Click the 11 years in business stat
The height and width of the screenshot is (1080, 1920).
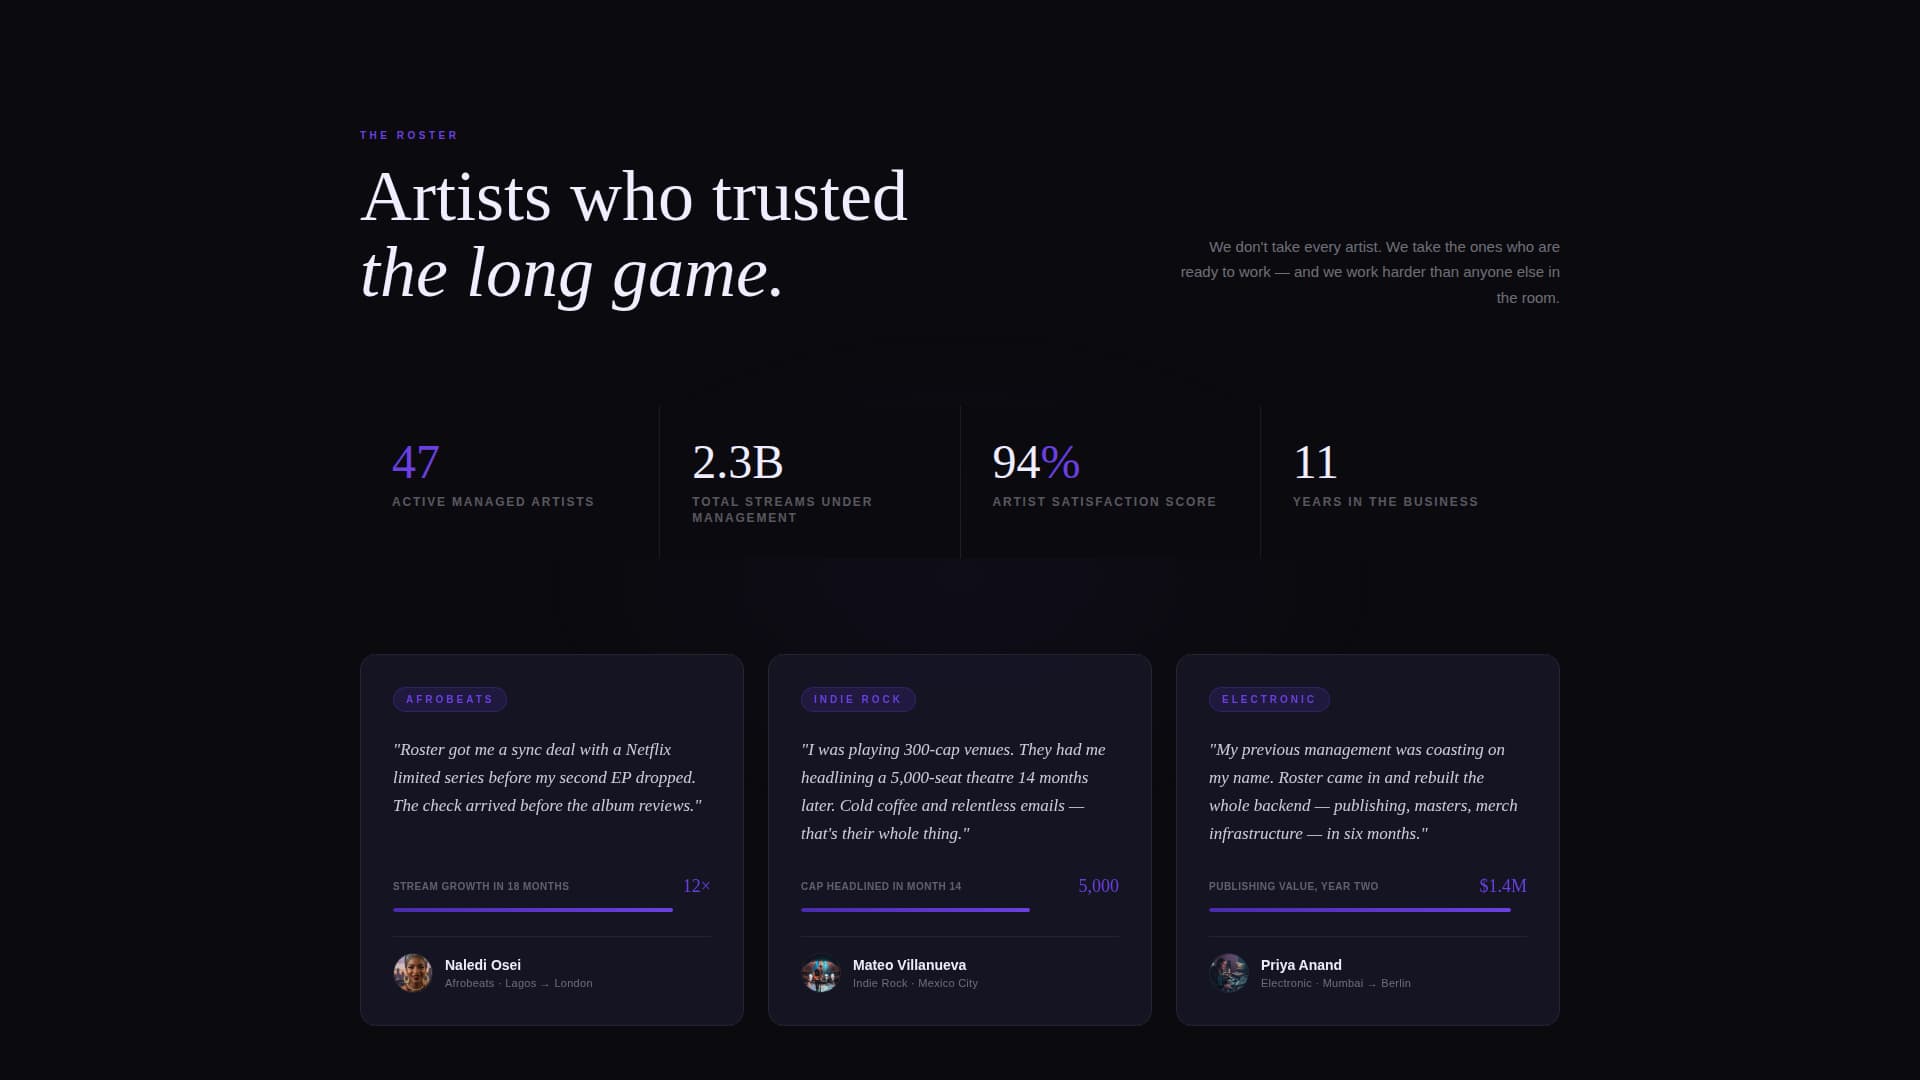[1313, 462]
